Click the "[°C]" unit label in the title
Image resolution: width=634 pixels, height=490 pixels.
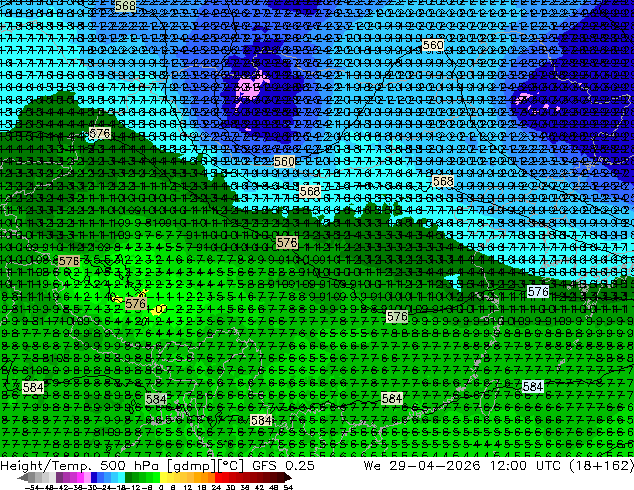click(x=228, y=466)
